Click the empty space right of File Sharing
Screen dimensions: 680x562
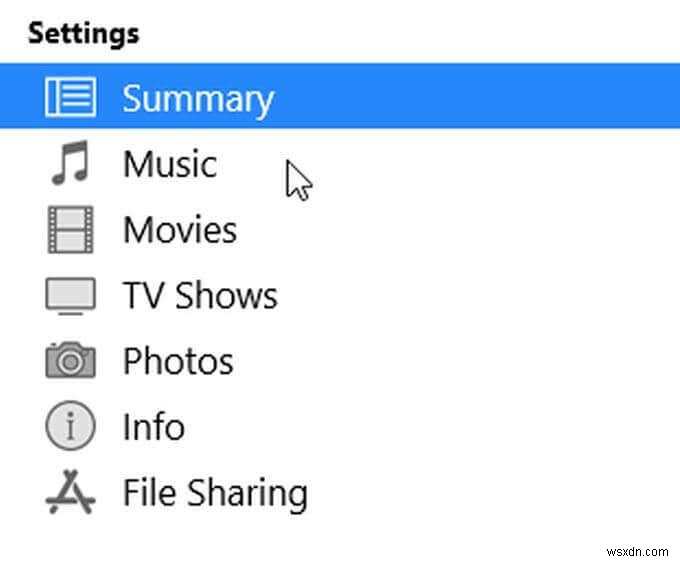pos(490,493)
